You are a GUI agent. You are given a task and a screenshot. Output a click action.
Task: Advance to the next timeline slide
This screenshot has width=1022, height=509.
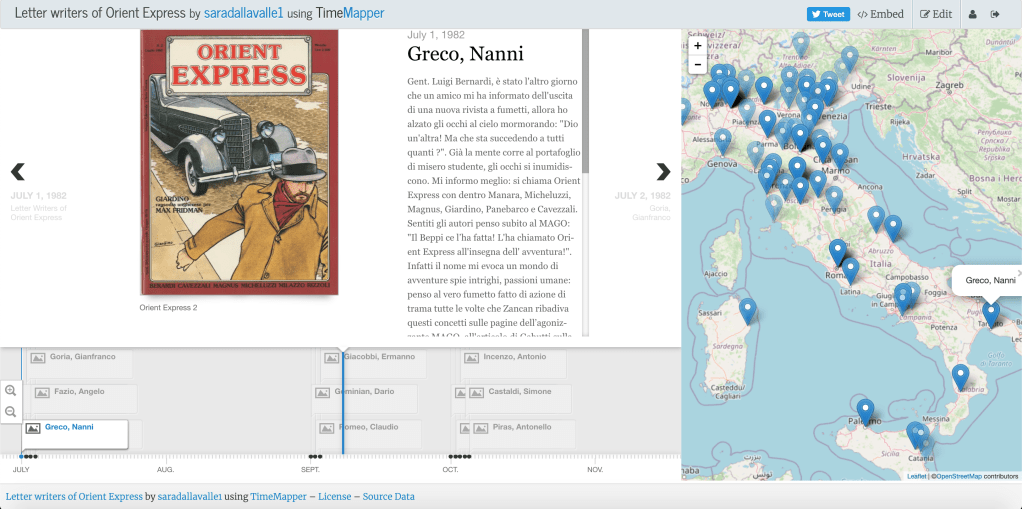[663, 171]
